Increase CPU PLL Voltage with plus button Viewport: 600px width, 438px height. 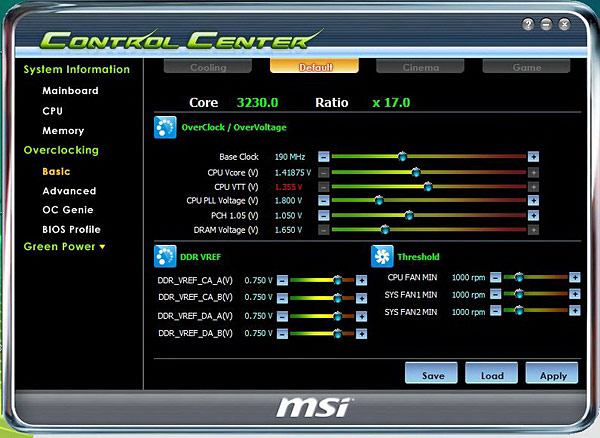[533, 200]
